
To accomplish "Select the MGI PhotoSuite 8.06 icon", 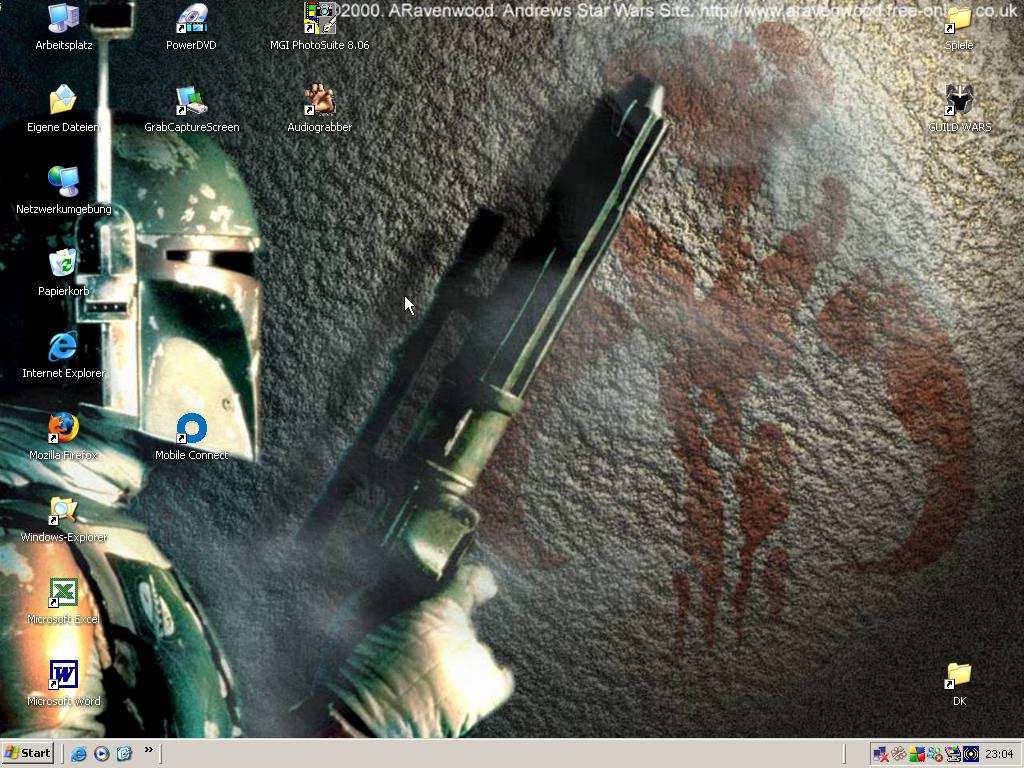I will [x=319, y=19].
